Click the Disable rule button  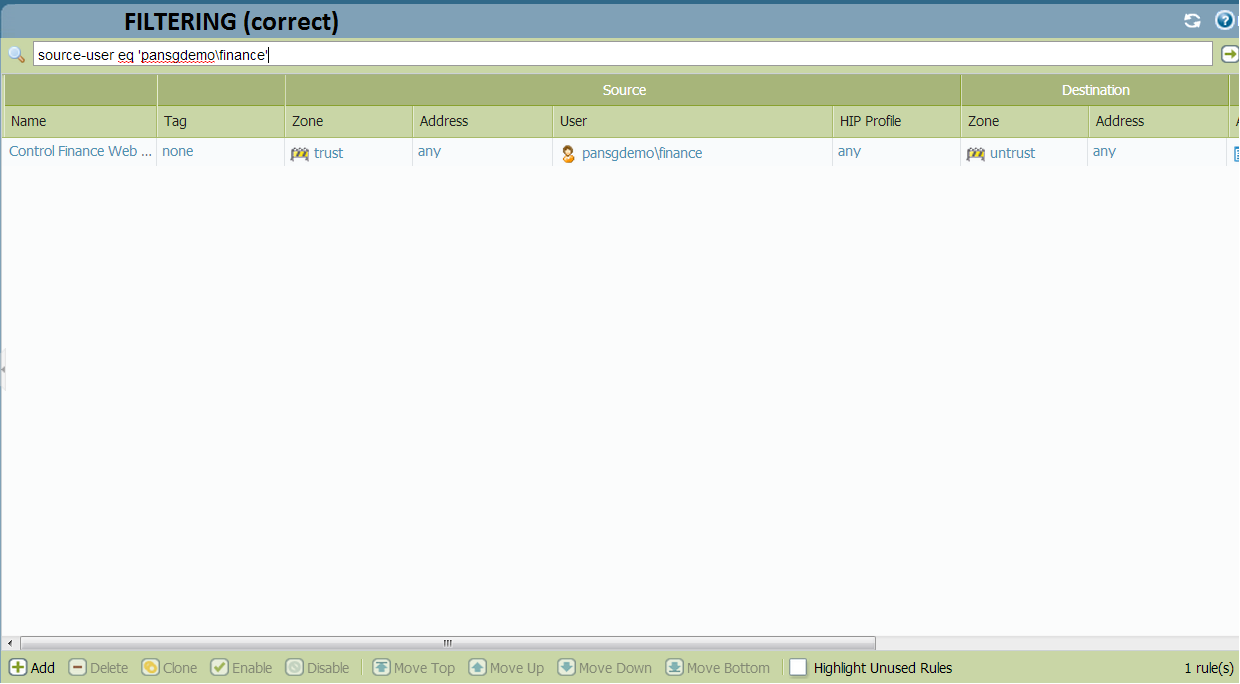coord(317,668)
